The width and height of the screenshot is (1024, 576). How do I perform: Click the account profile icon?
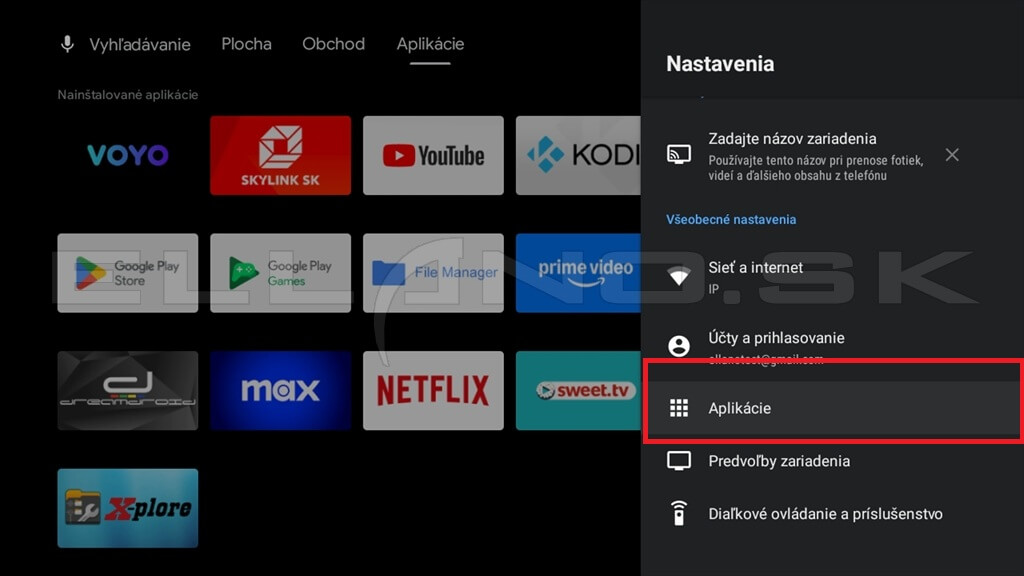679,345
